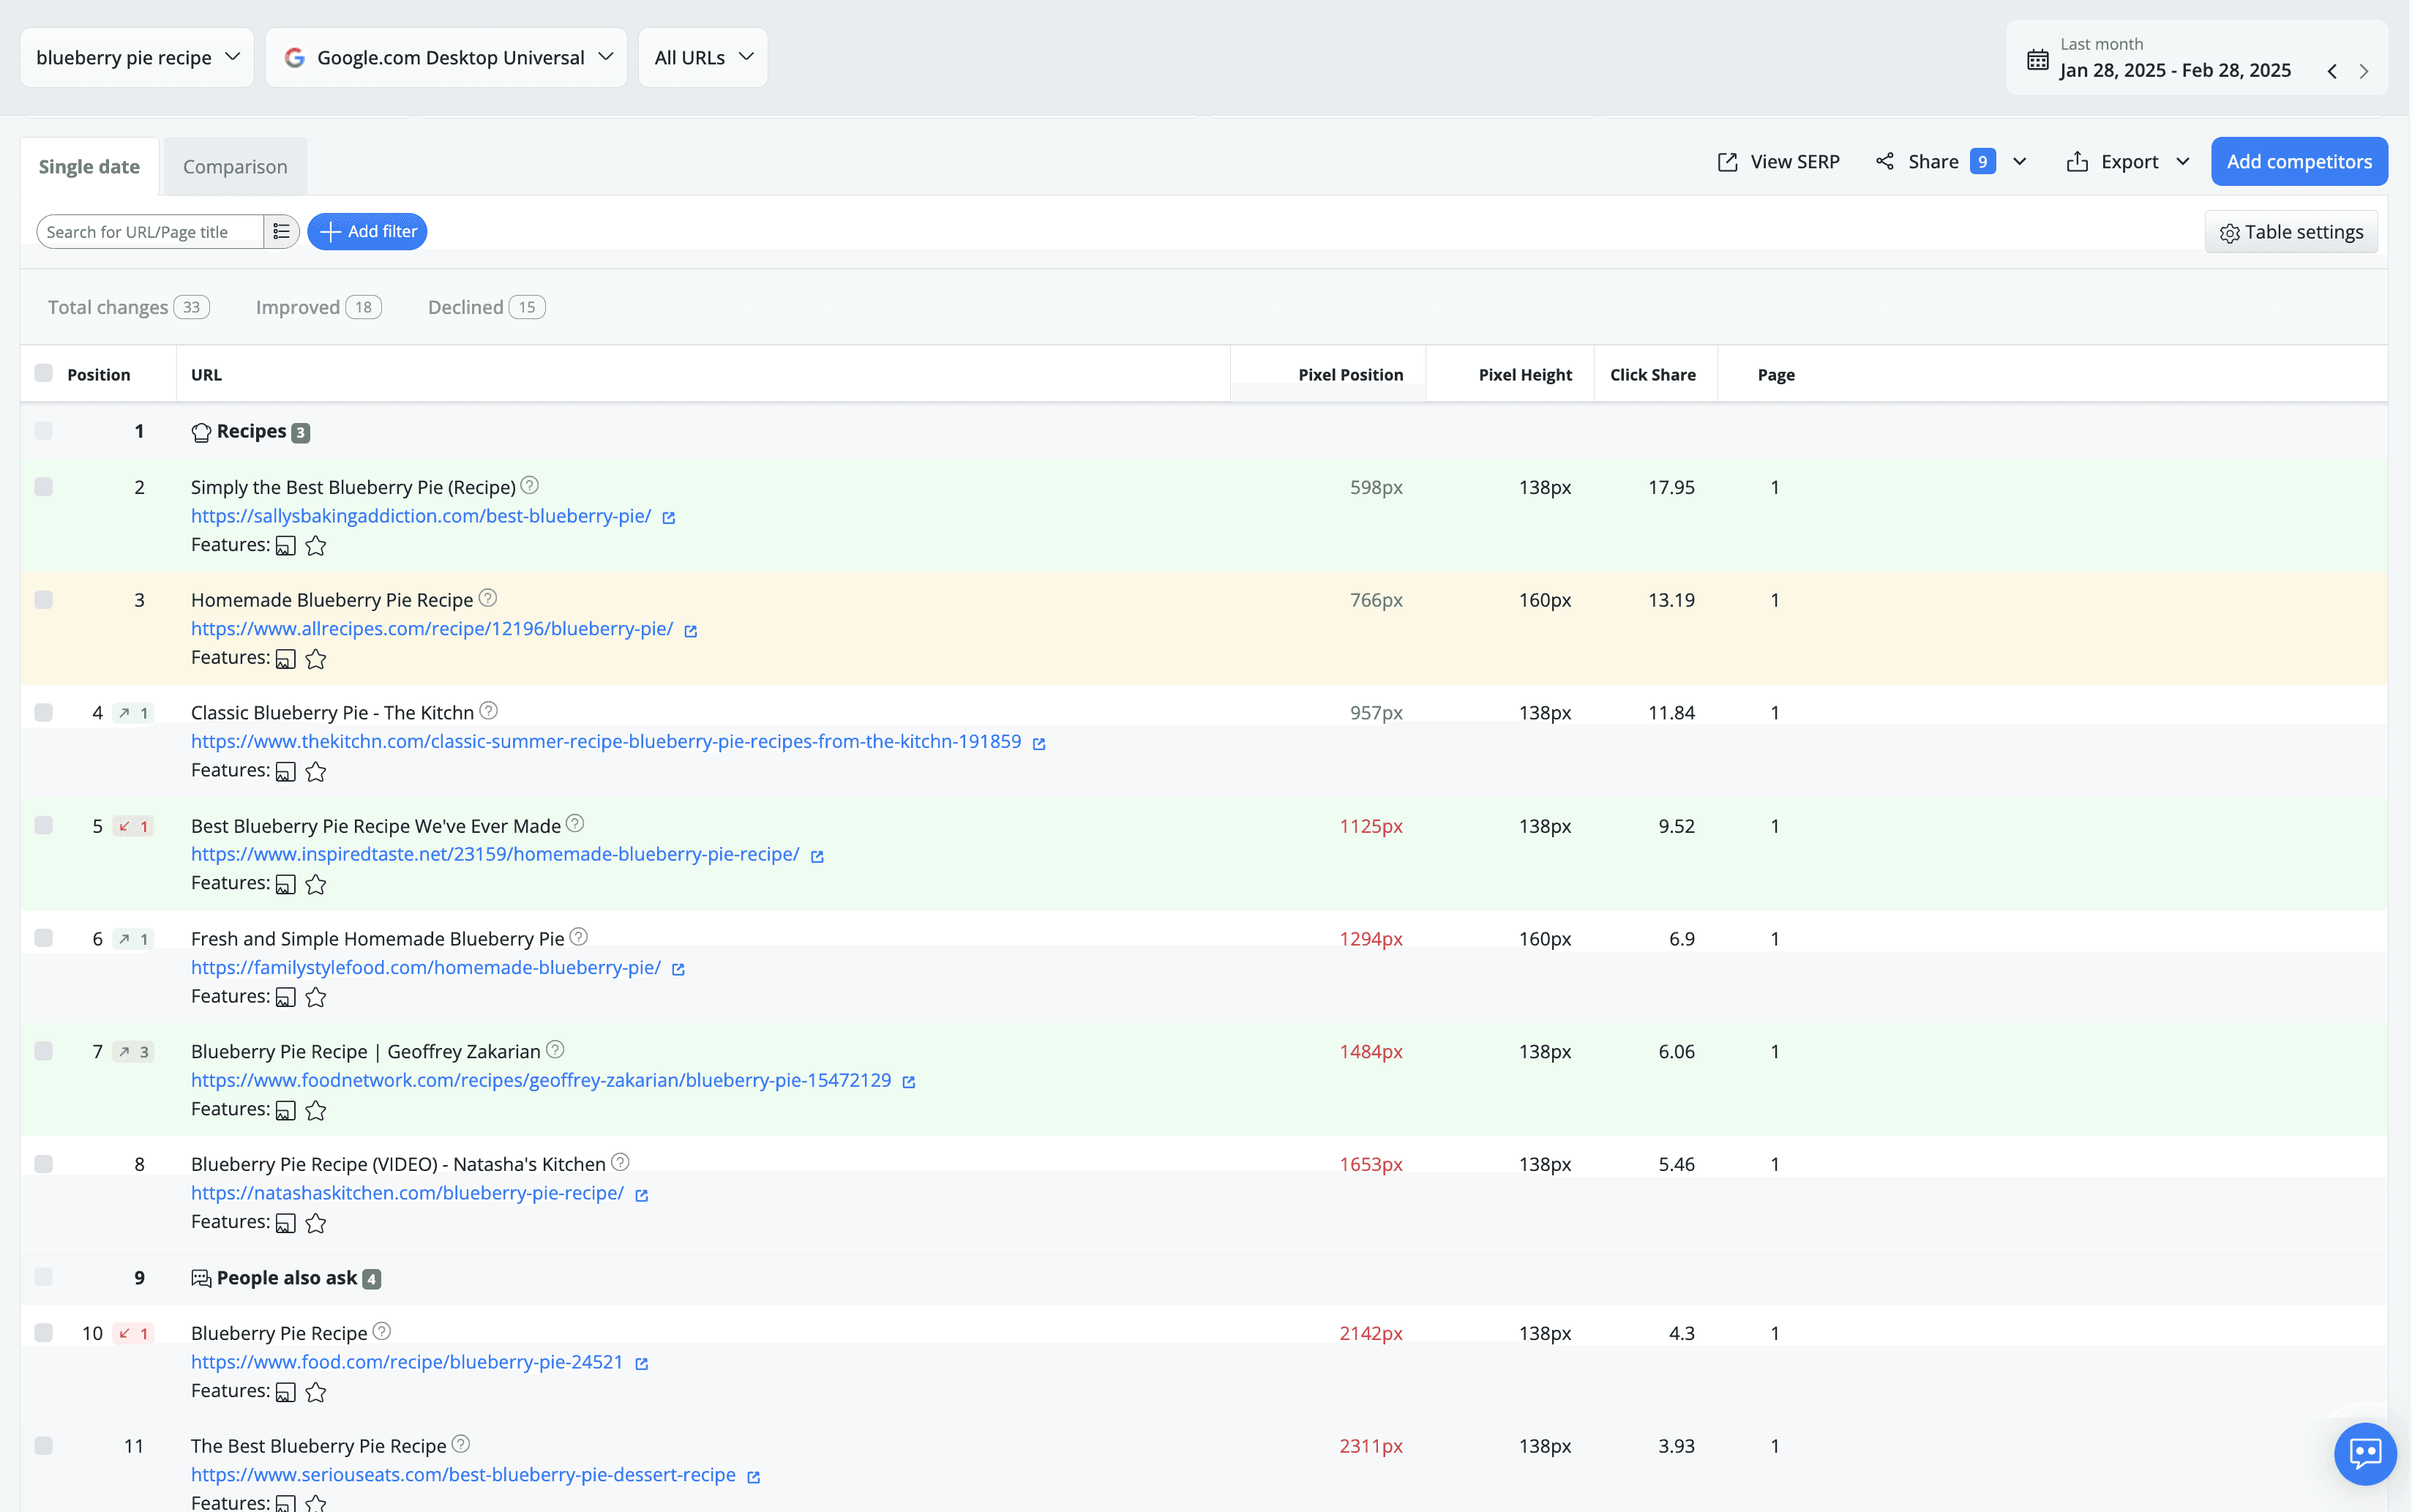The image size is (2412, 1512).
Task: Click help icon beside Homemade Blueberry Pie Recipe
Action: [488, 598]
